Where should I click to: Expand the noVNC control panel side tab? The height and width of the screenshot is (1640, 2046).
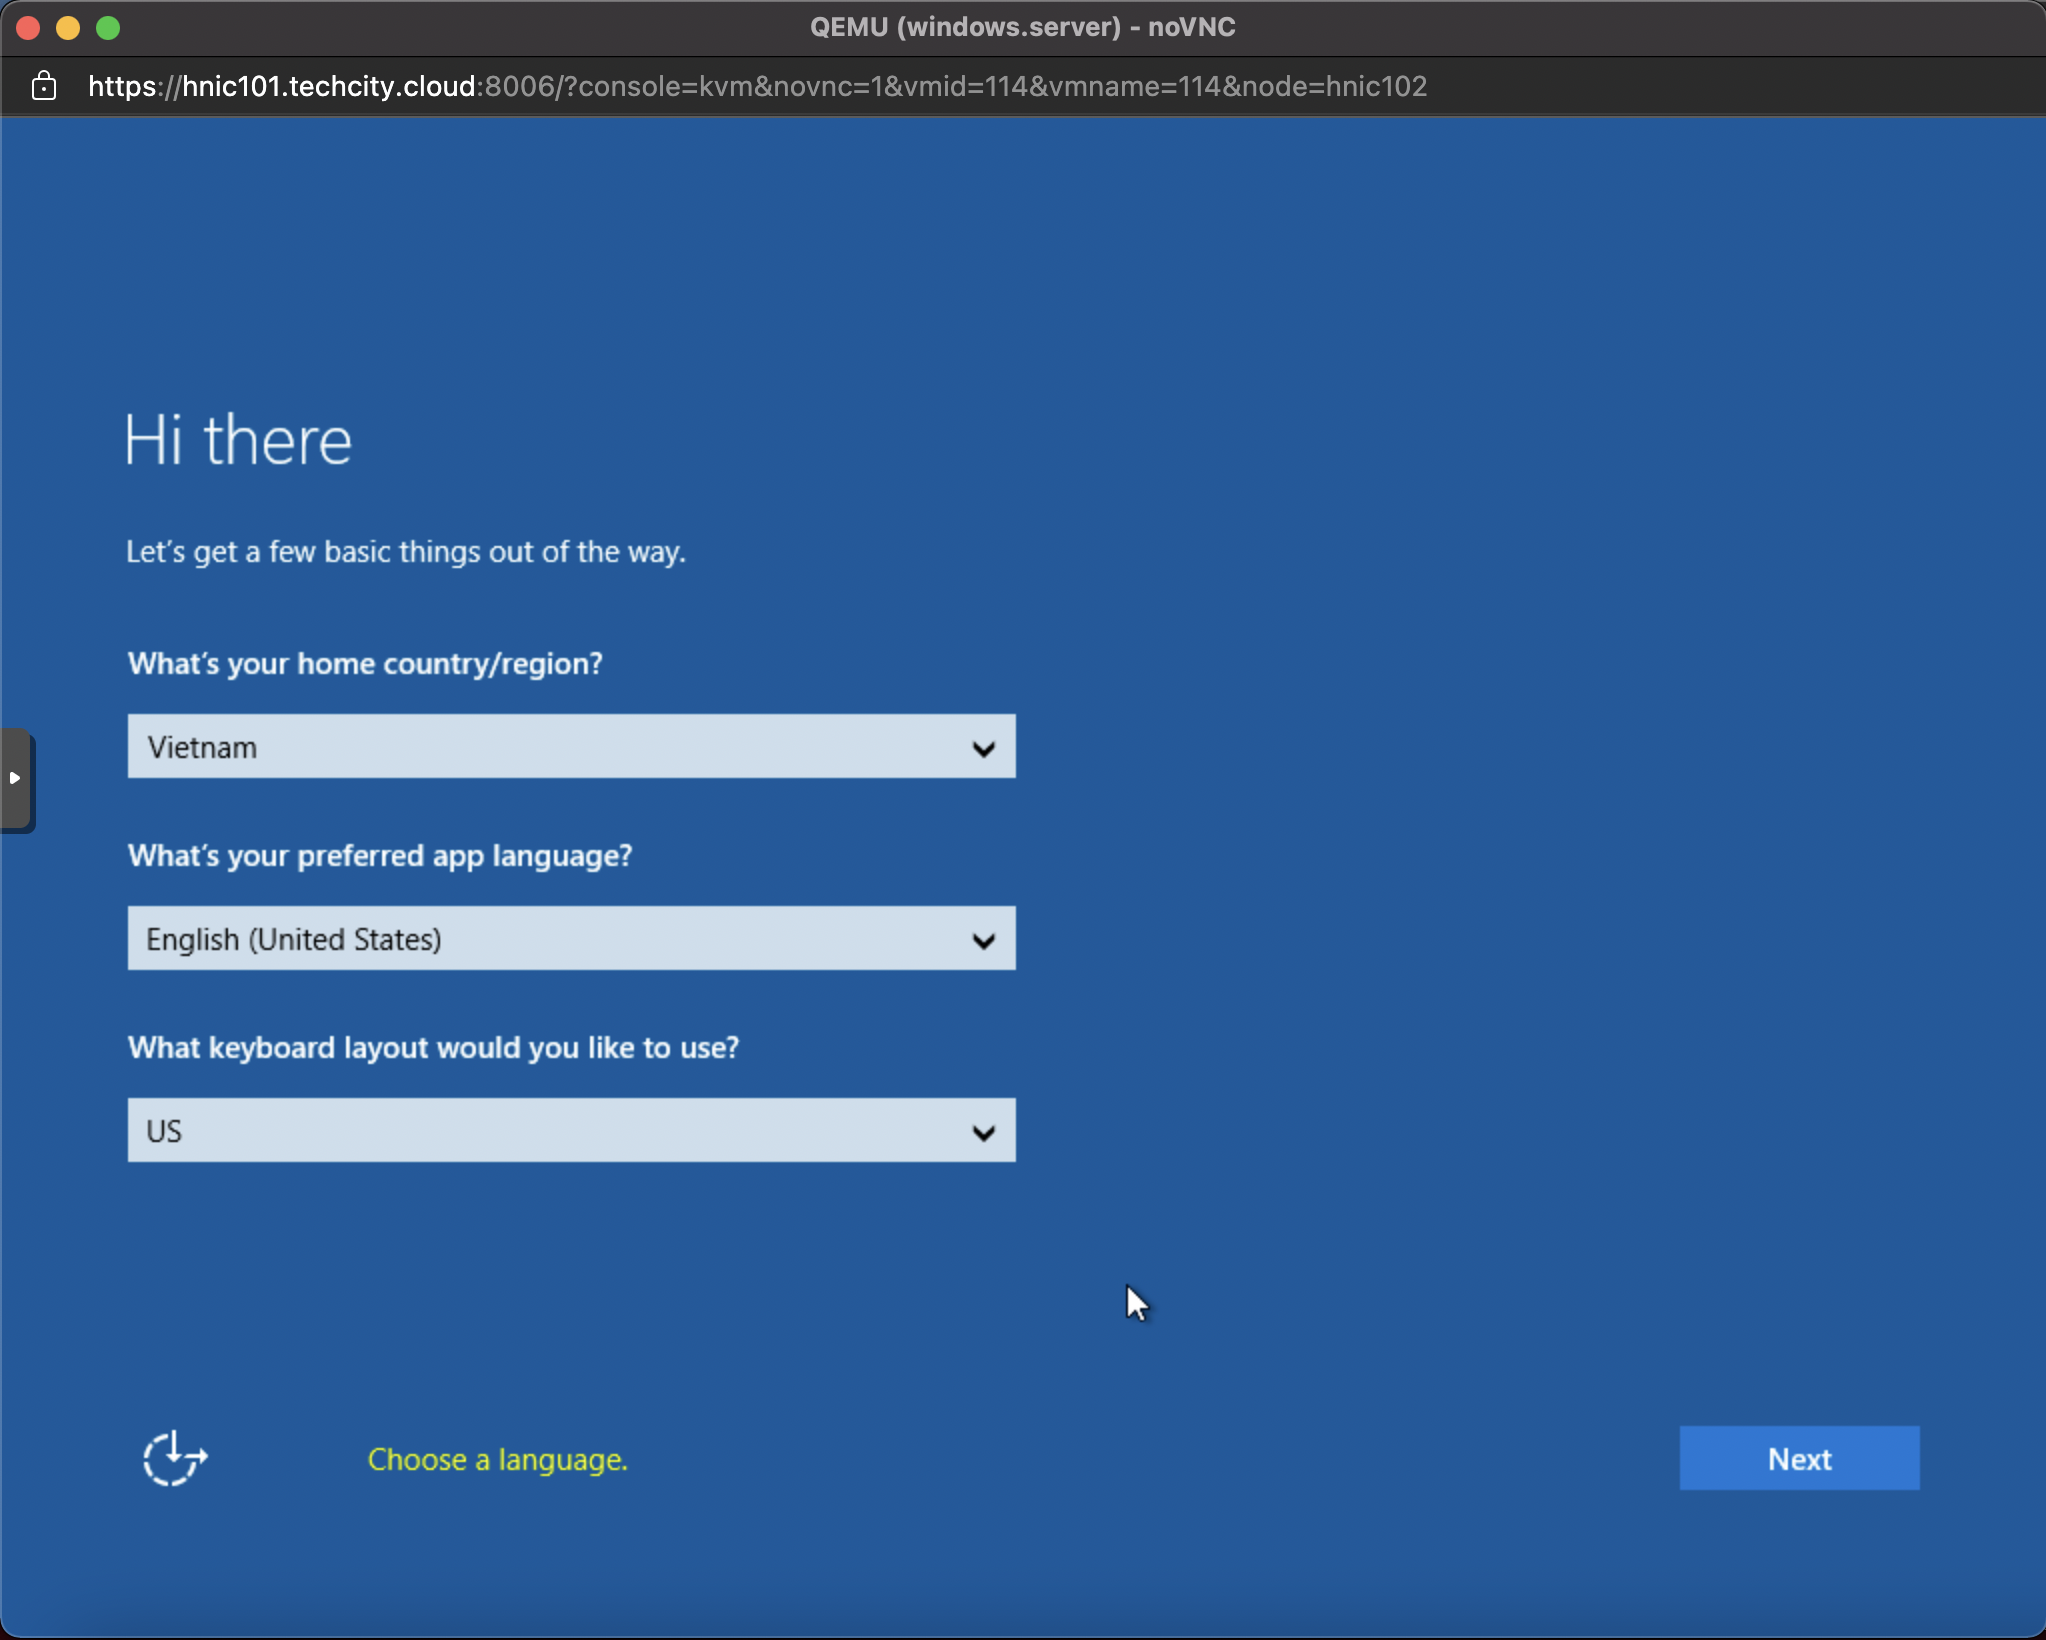click(x=16, y=779)
